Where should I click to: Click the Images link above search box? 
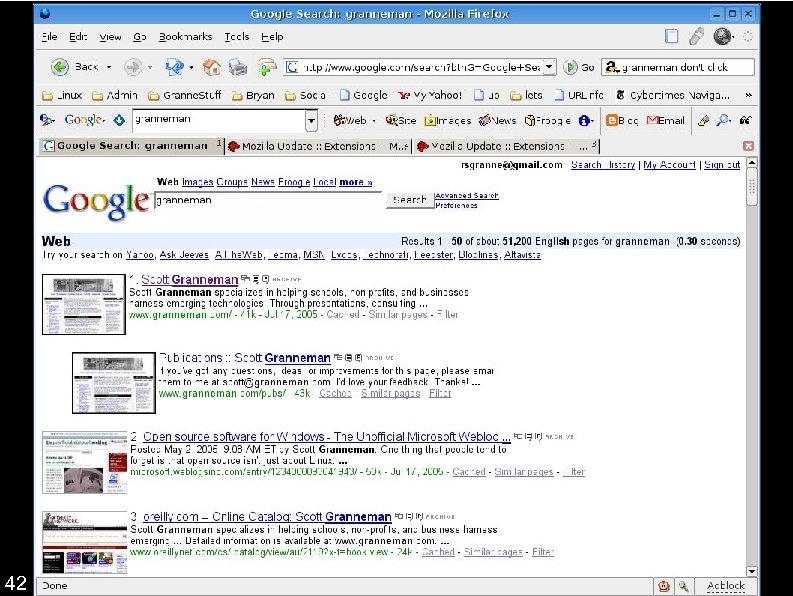[197, 182]
